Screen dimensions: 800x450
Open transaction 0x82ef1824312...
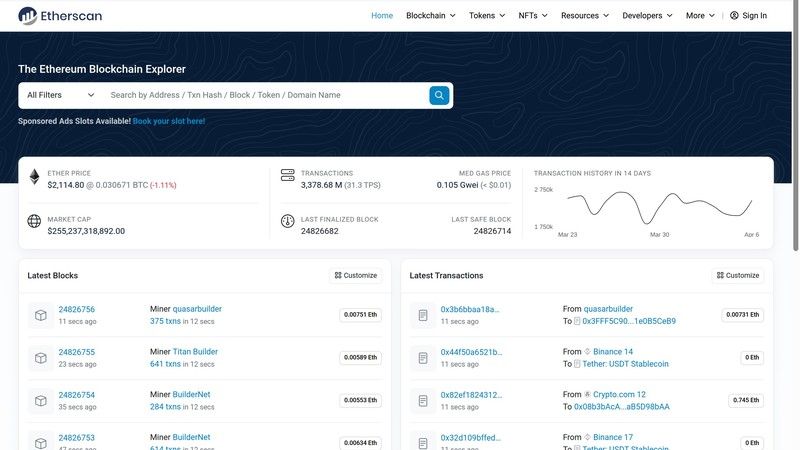[471, 395]
